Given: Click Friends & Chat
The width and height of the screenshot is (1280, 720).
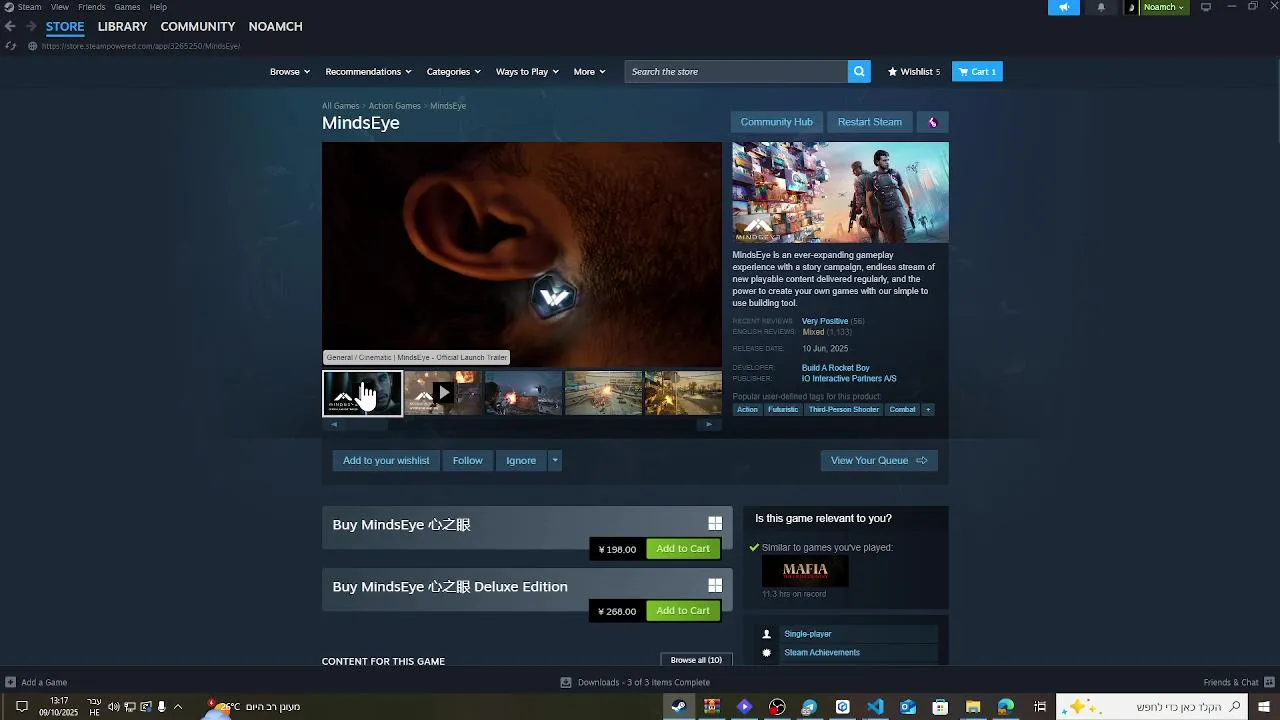Looking at the screenshot, I should (x=1237, y=682).
